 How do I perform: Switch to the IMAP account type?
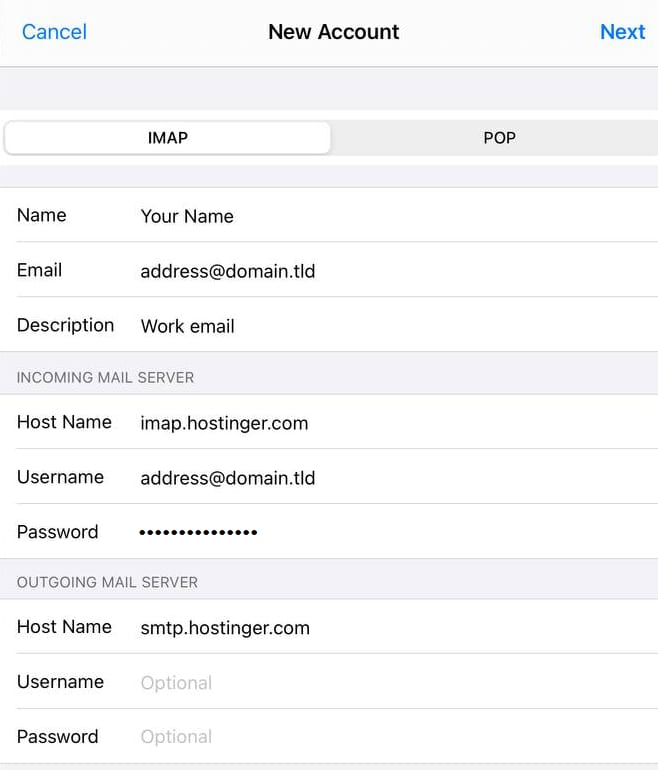168,138
